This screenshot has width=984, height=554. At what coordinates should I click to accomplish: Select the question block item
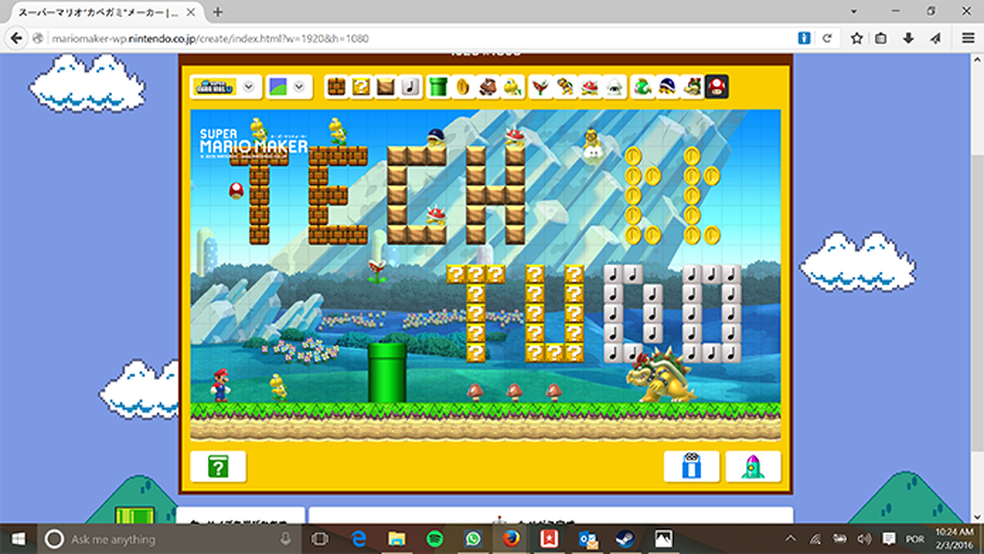[x=361, y=87]
